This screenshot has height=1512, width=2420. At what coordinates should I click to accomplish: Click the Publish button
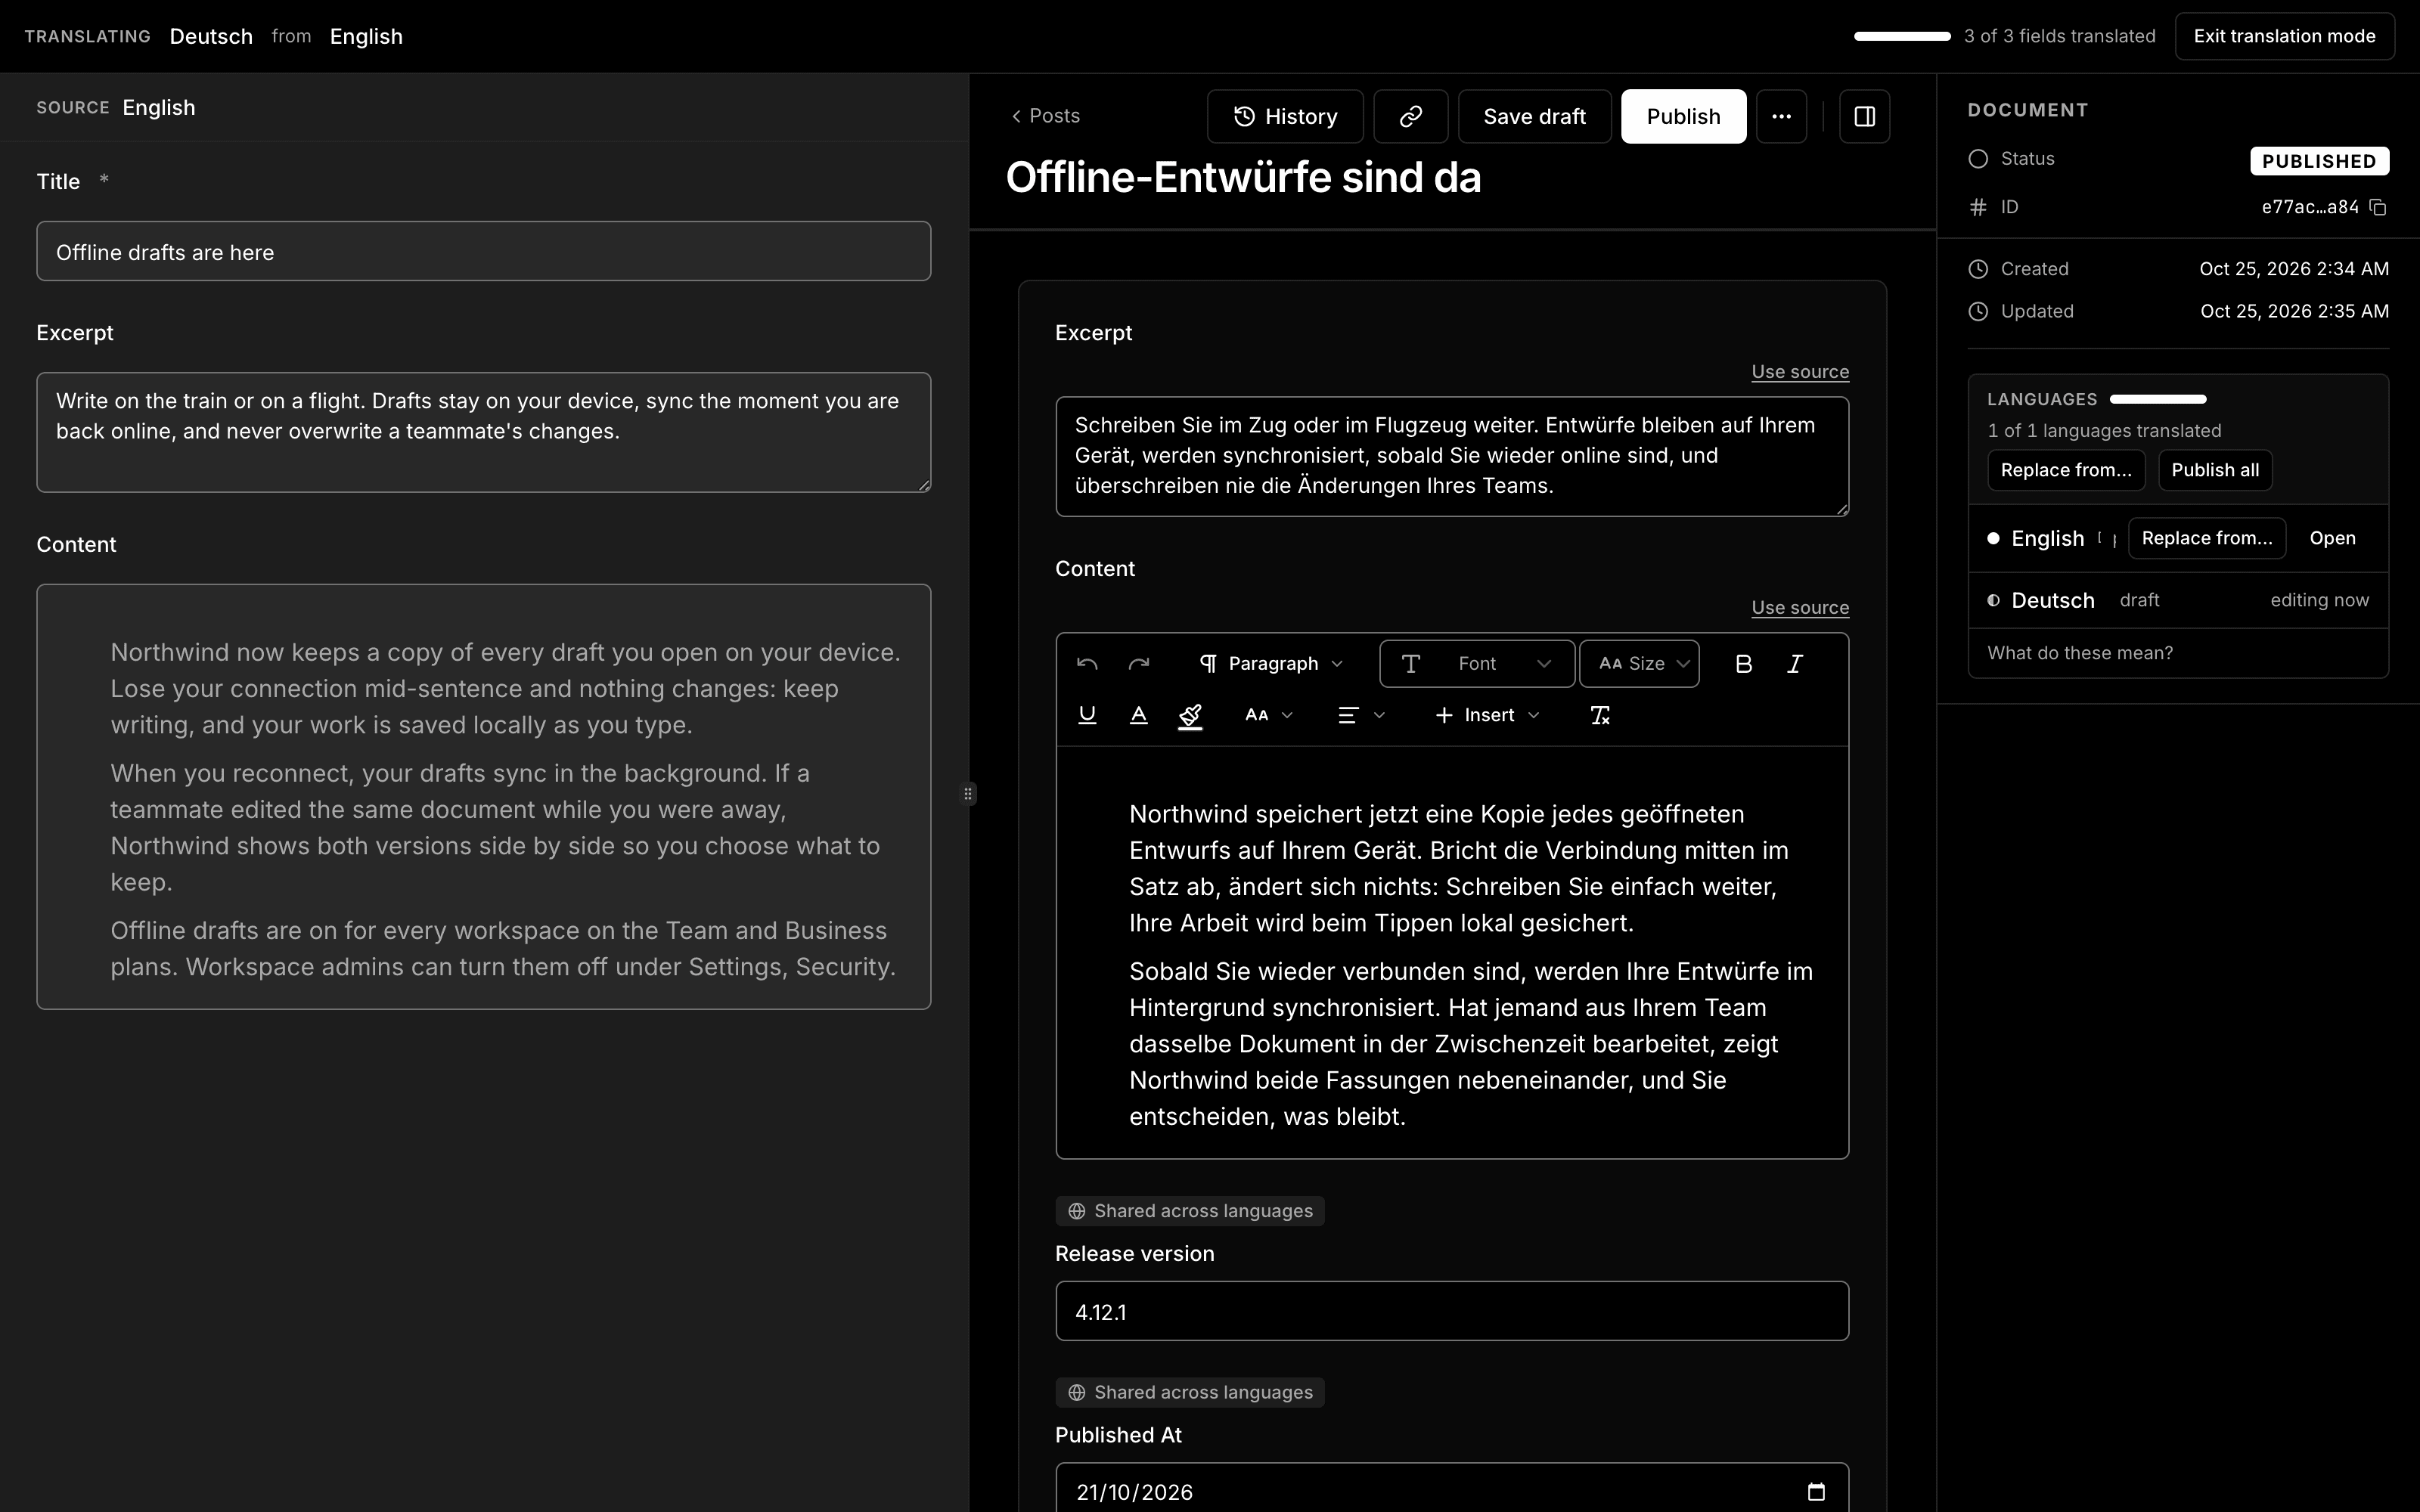1683,116
